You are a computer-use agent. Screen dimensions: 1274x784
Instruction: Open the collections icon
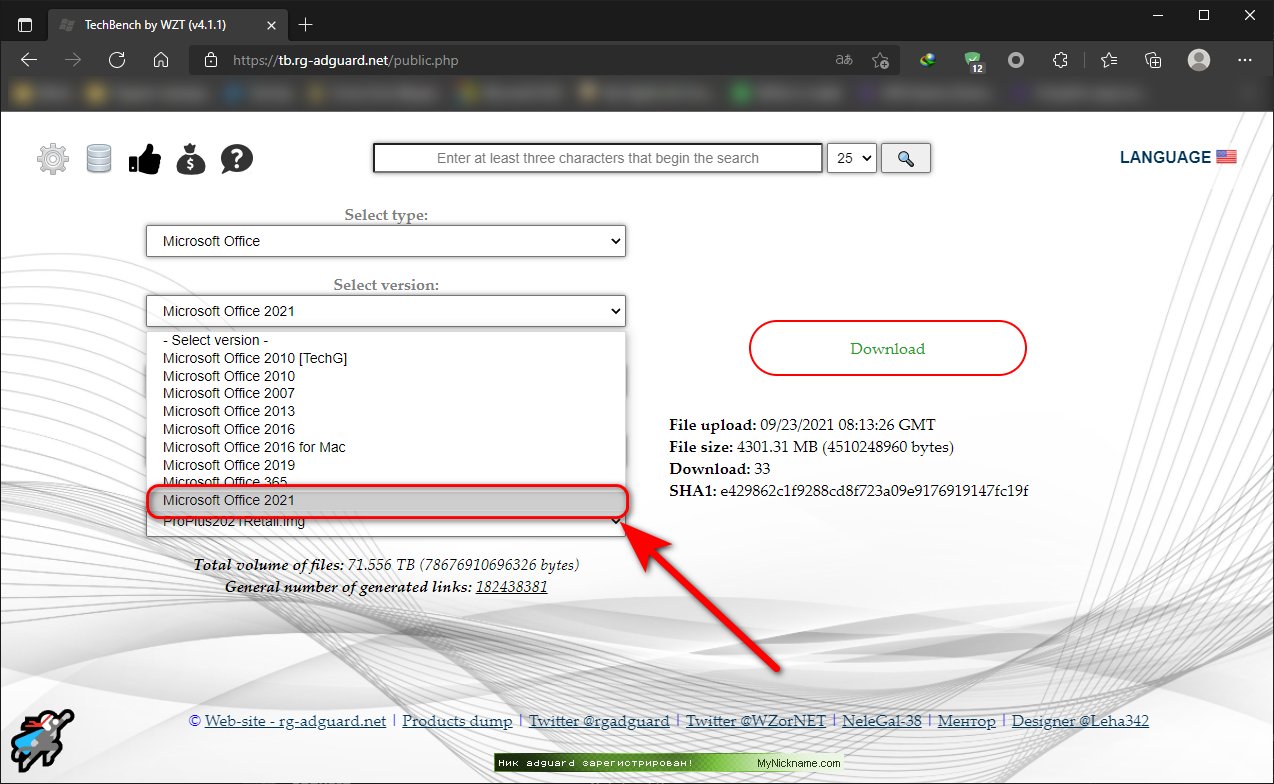pos(1153,60)
